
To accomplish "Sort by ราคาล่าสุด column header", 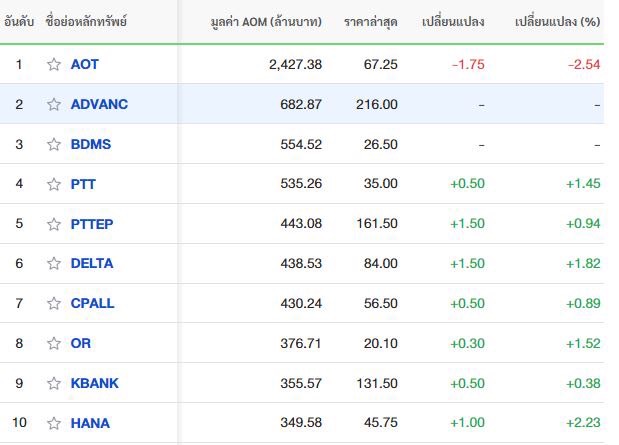I will coord(370,22).
